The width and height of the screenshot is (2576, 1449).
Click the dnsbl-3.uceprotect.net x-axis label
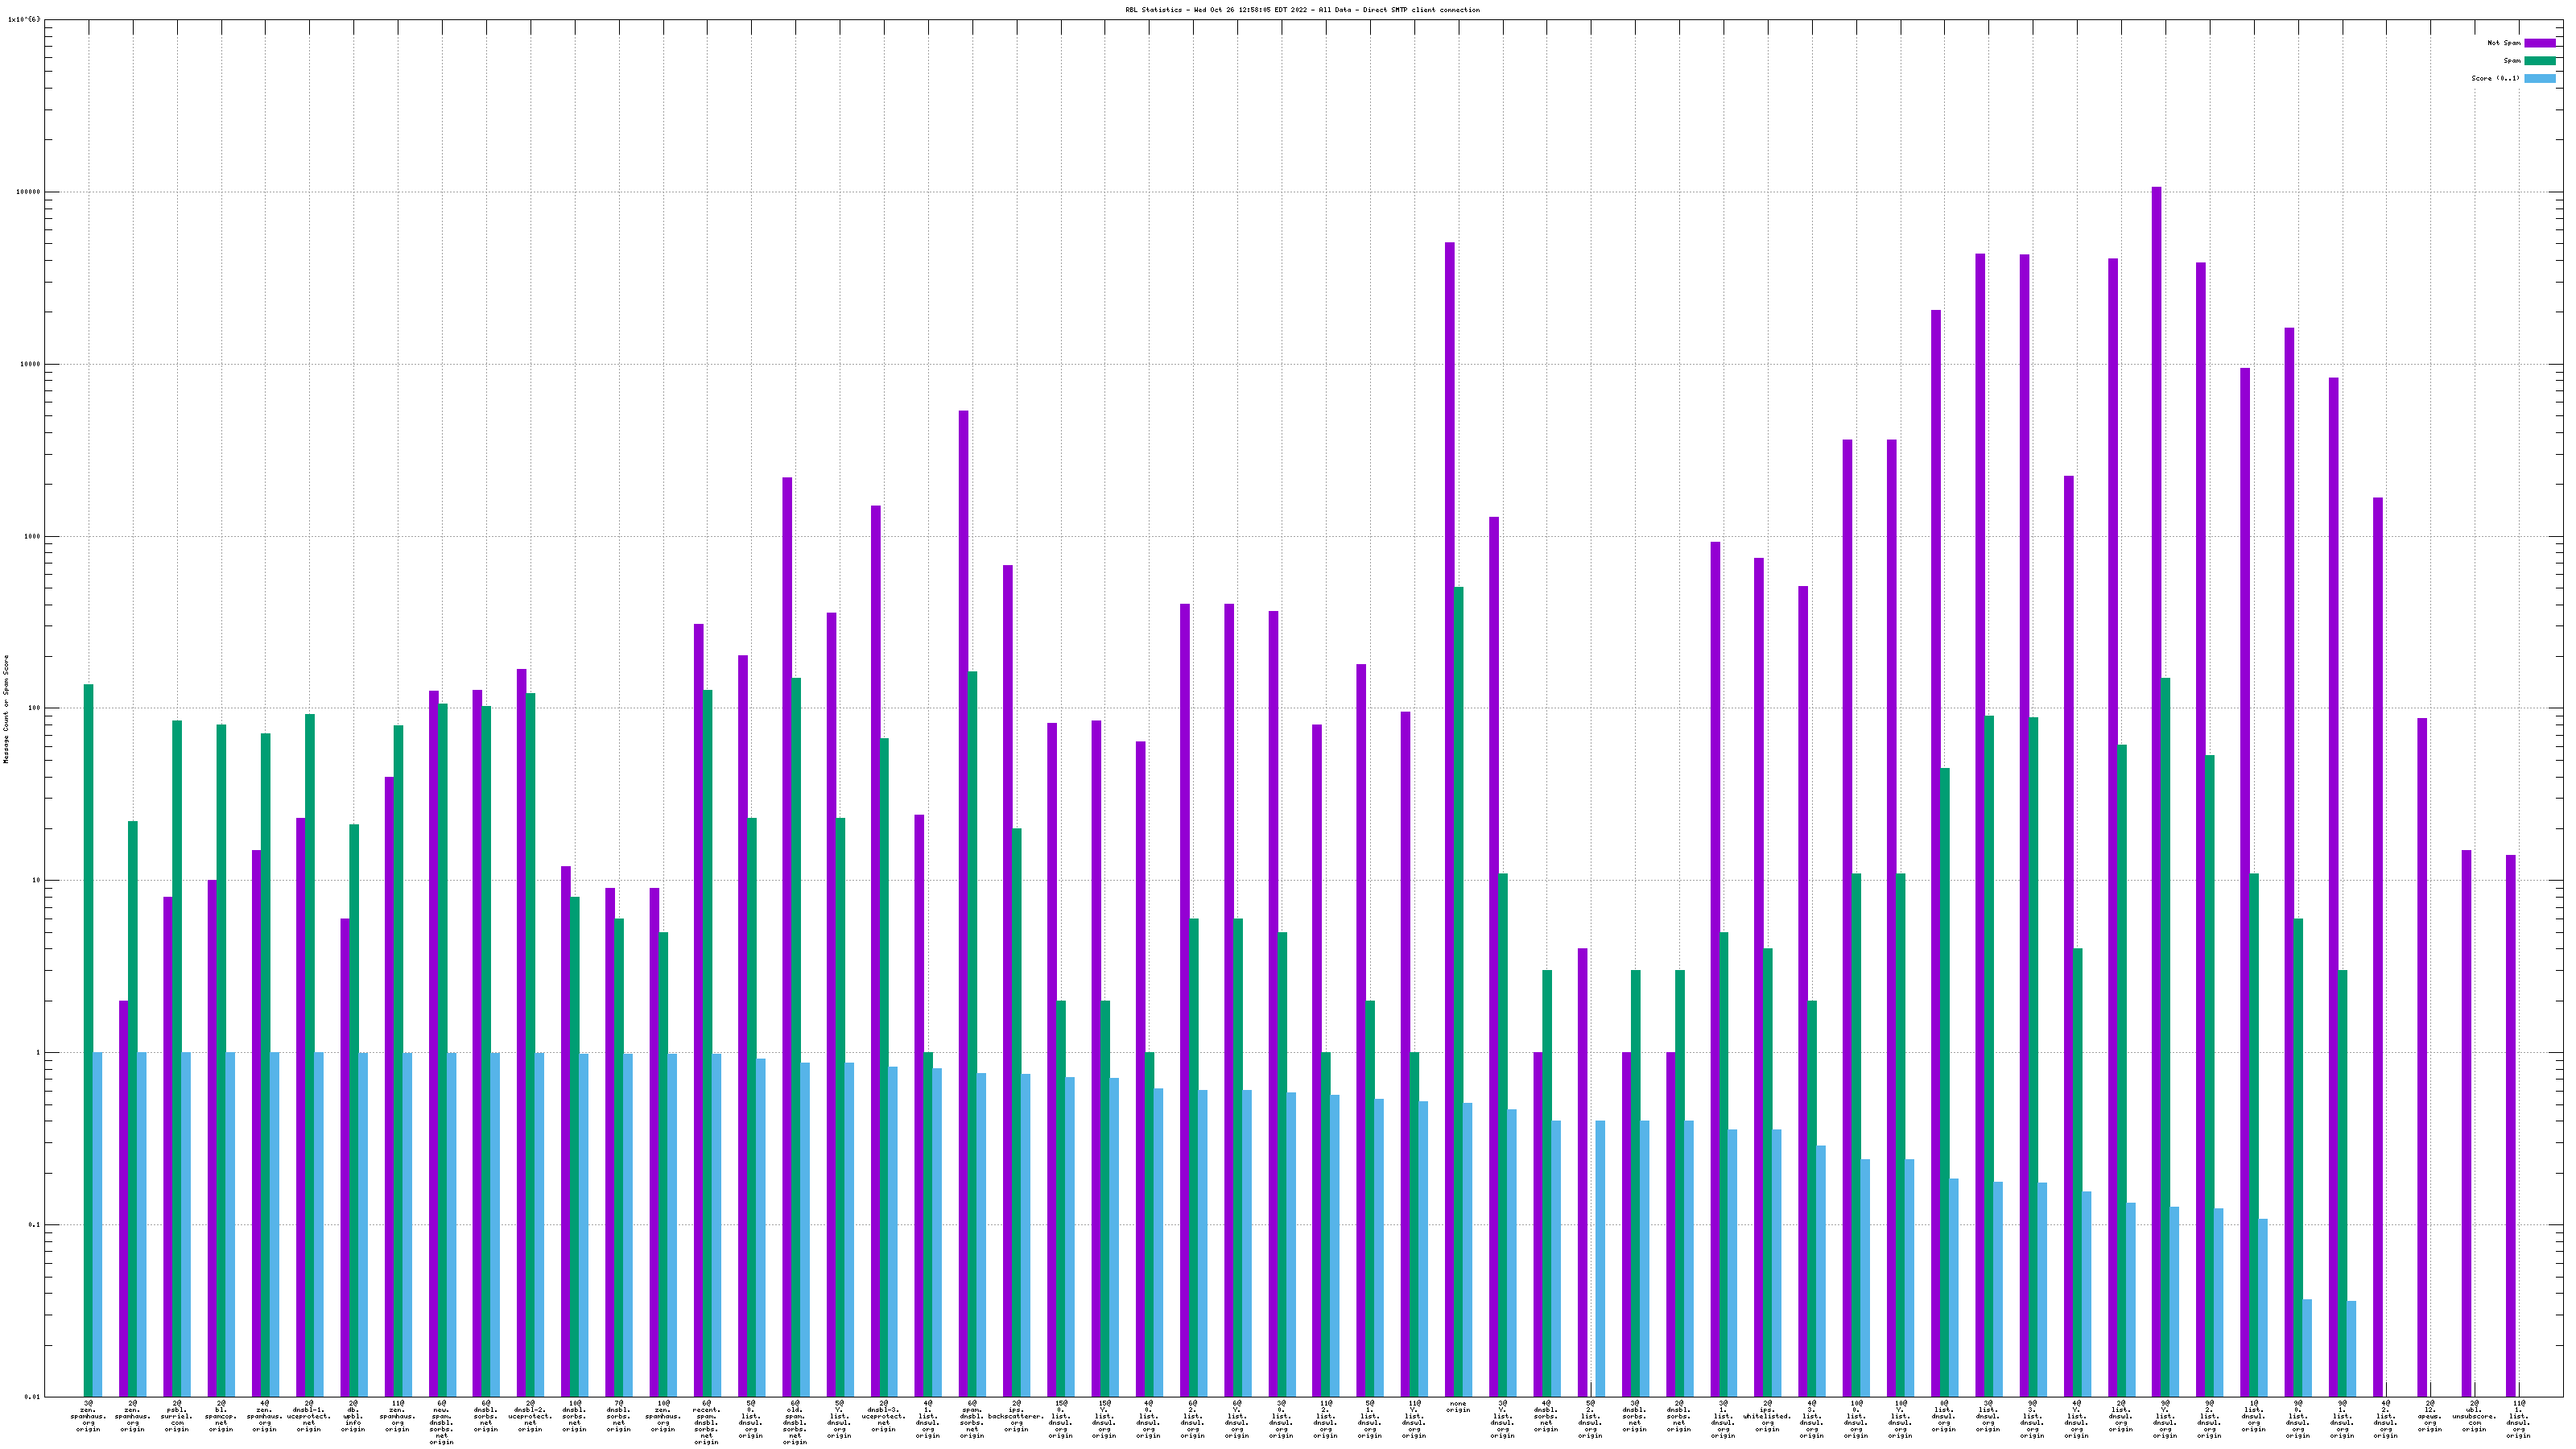[883, 1416]
